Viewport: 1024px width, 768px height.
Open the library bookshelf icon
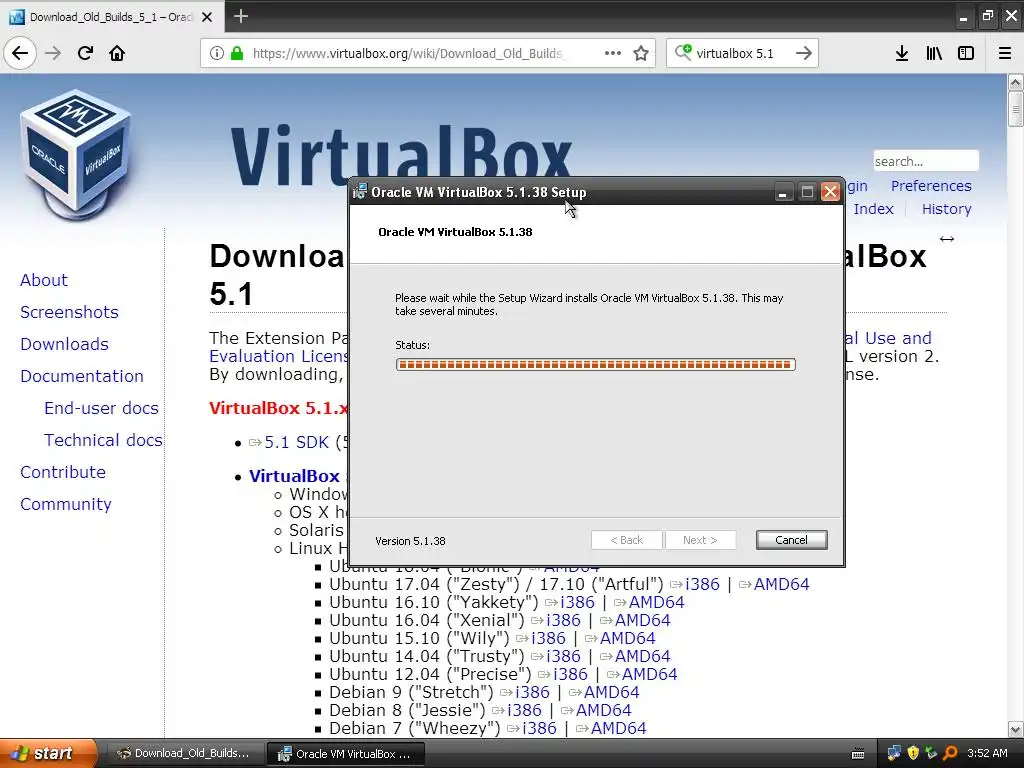pos(934,53)
